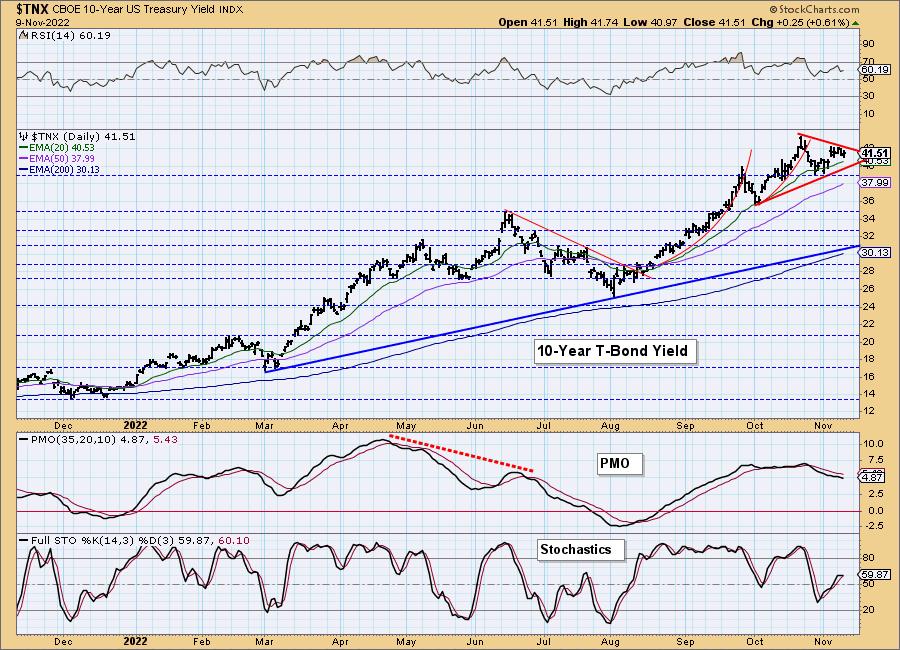Click the green up-arrow change indicator

coord(855,23)
